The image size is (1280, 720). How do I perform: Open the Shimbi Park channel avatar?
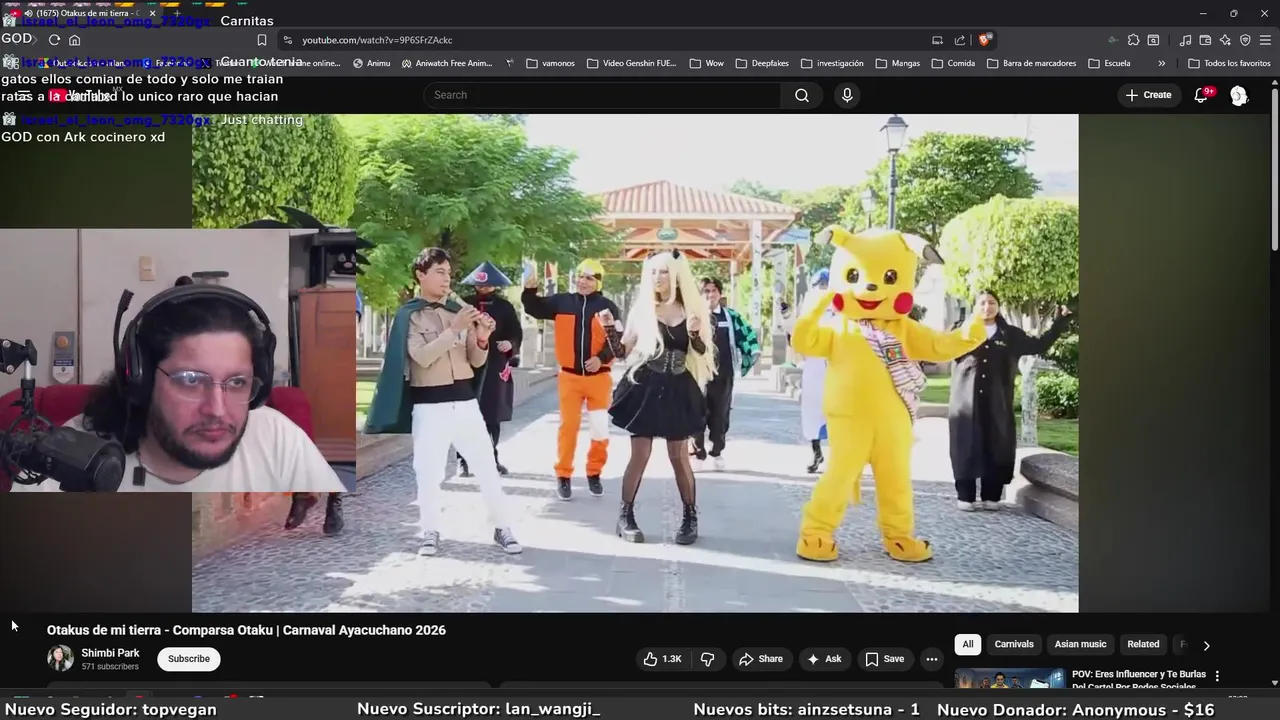pos(60,658)
